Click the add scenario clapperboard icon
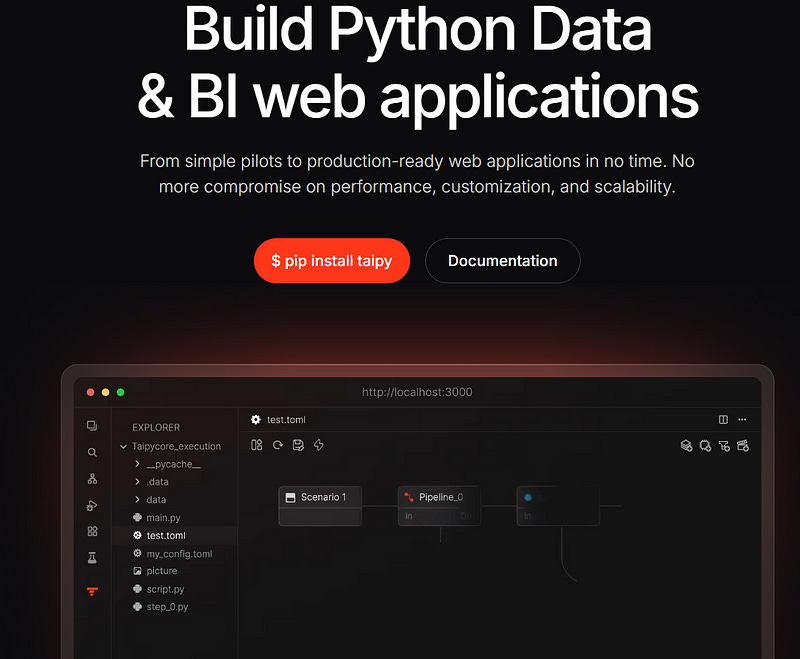The width and height of the screenshot is (800, 659). point(743,446)
